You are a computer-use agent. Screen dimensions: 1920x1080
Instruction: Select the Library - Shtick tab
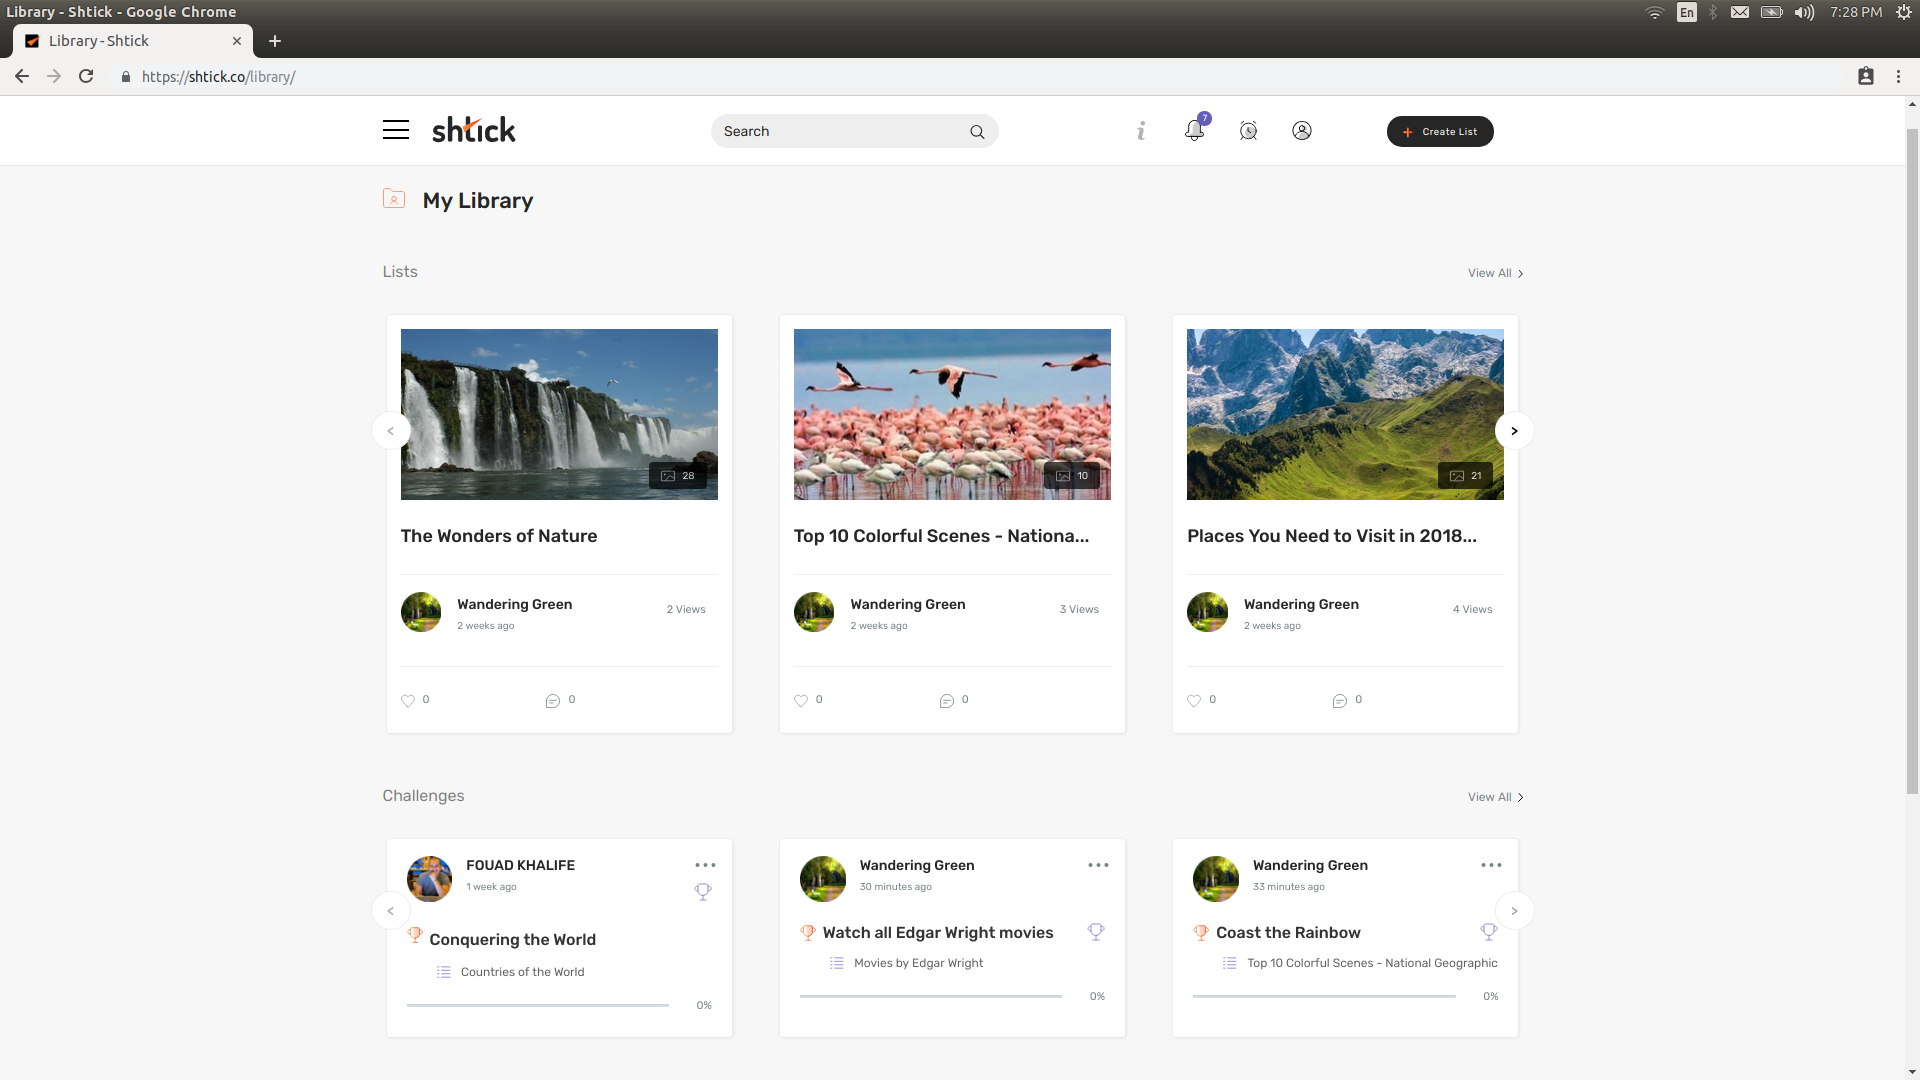click(x=132, y=41)
